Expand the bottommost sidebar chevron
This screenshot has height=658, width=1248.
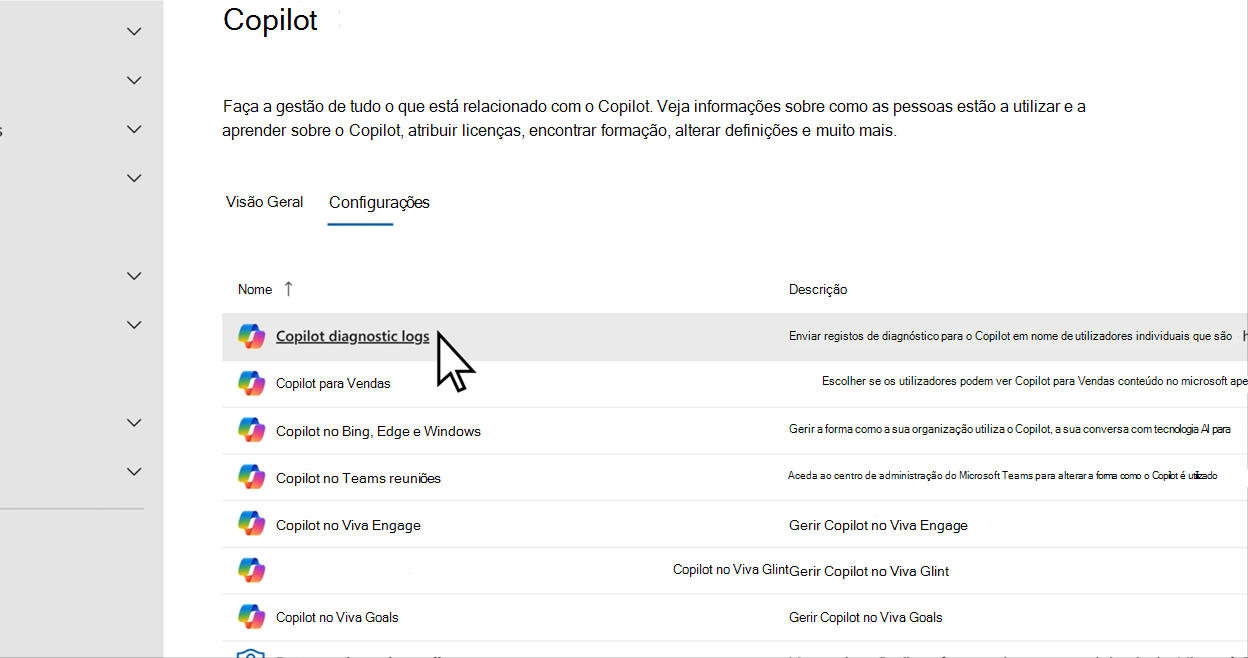point(134,471)
